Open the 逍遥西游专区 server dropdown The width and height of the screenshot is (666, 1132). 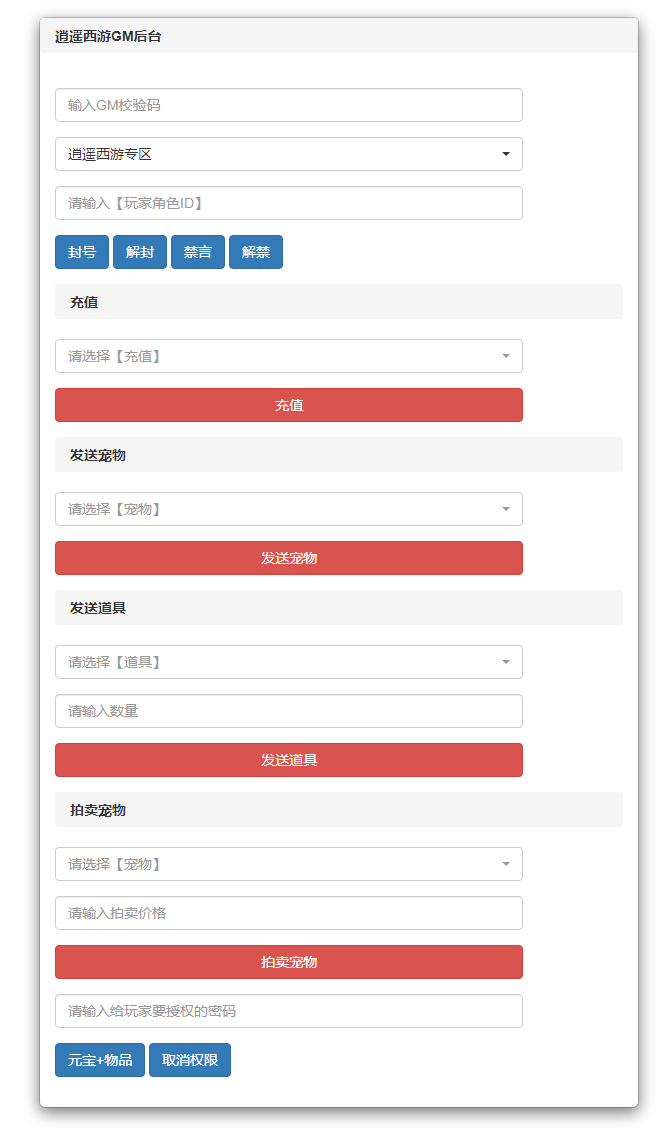pyautogui.click(x=288, y=154)
